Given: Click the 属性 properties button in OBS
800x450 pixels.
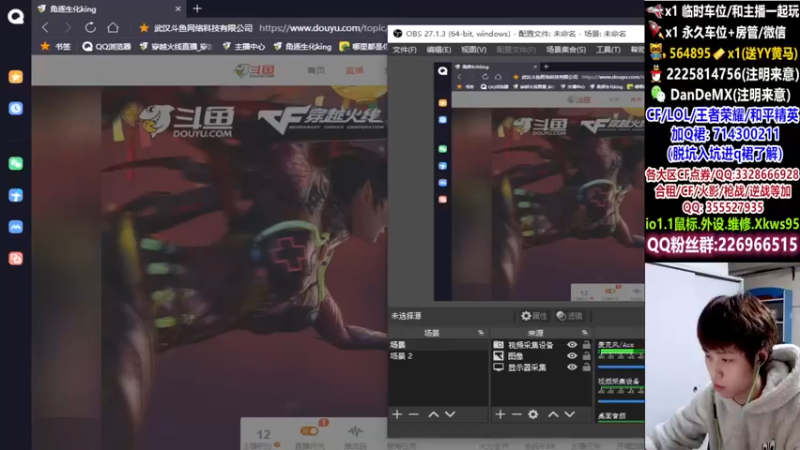Looking at the screenshot, I should tap(534, 316).
